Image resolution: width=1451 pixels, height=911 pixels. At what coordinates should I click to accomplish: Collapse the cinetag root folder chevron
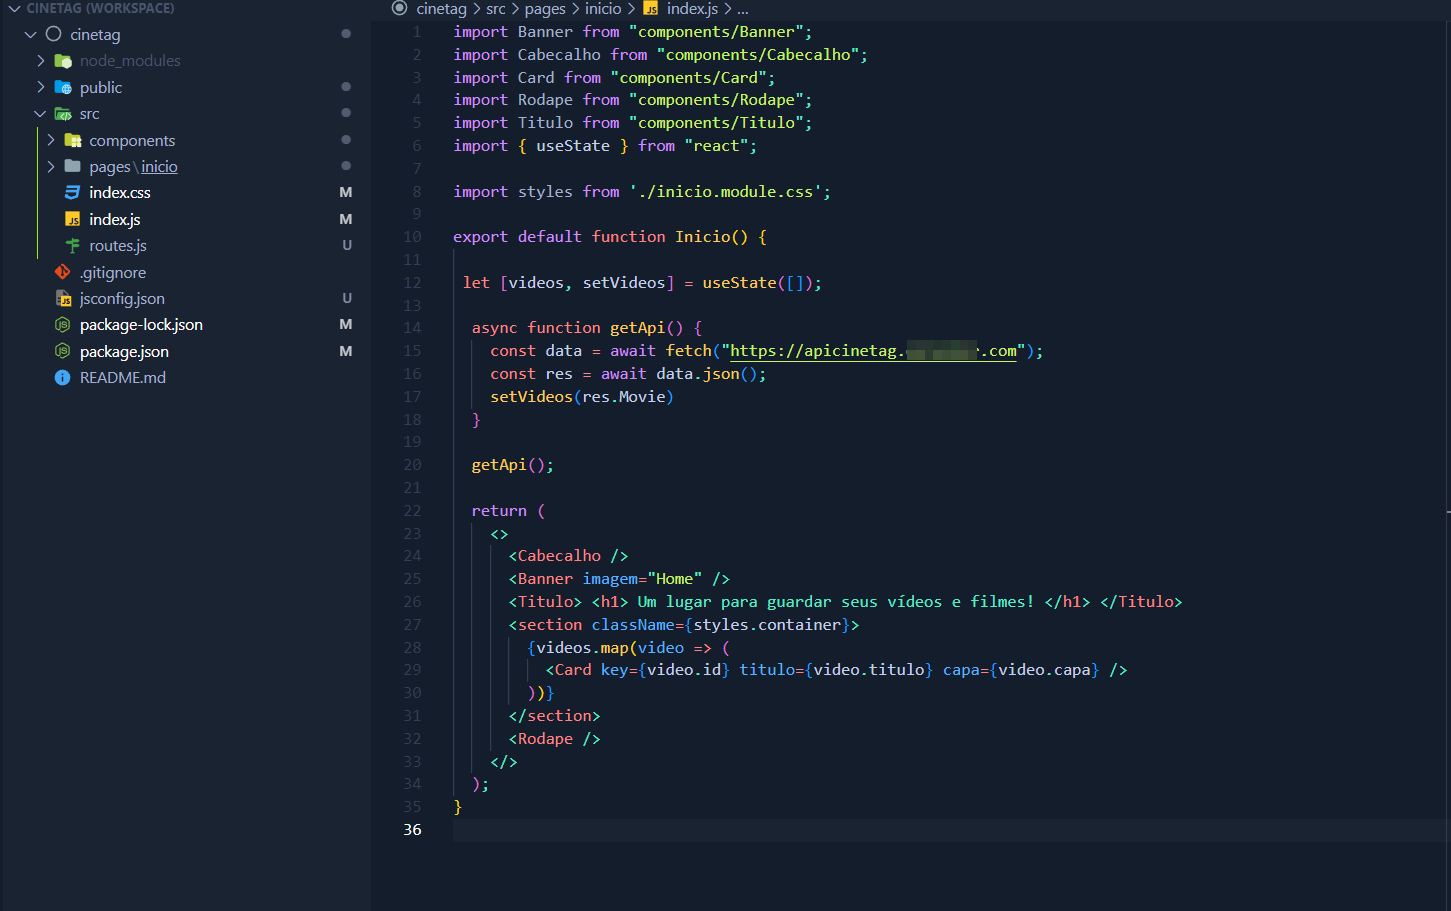pyautogui.click(x=31, y=34)
